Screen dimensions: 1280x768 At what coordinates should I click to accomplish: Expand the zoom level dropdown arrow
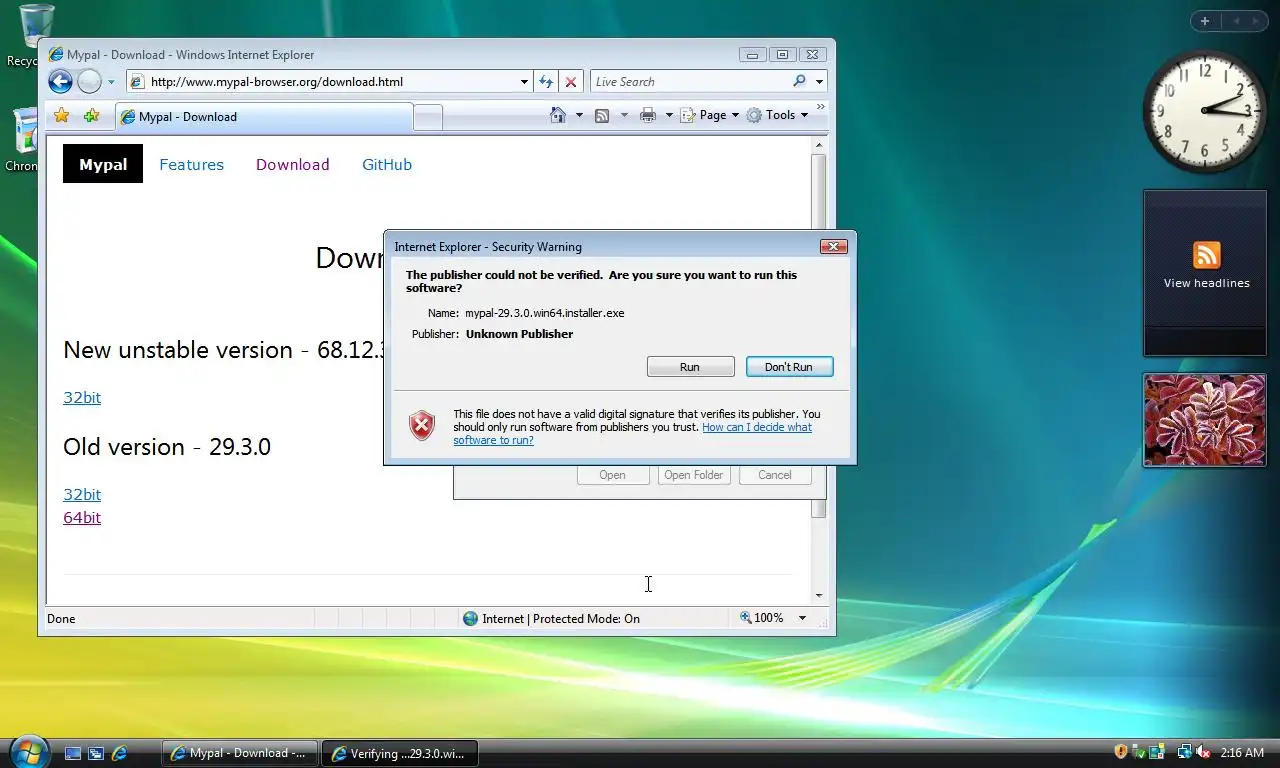coord(802,618)
